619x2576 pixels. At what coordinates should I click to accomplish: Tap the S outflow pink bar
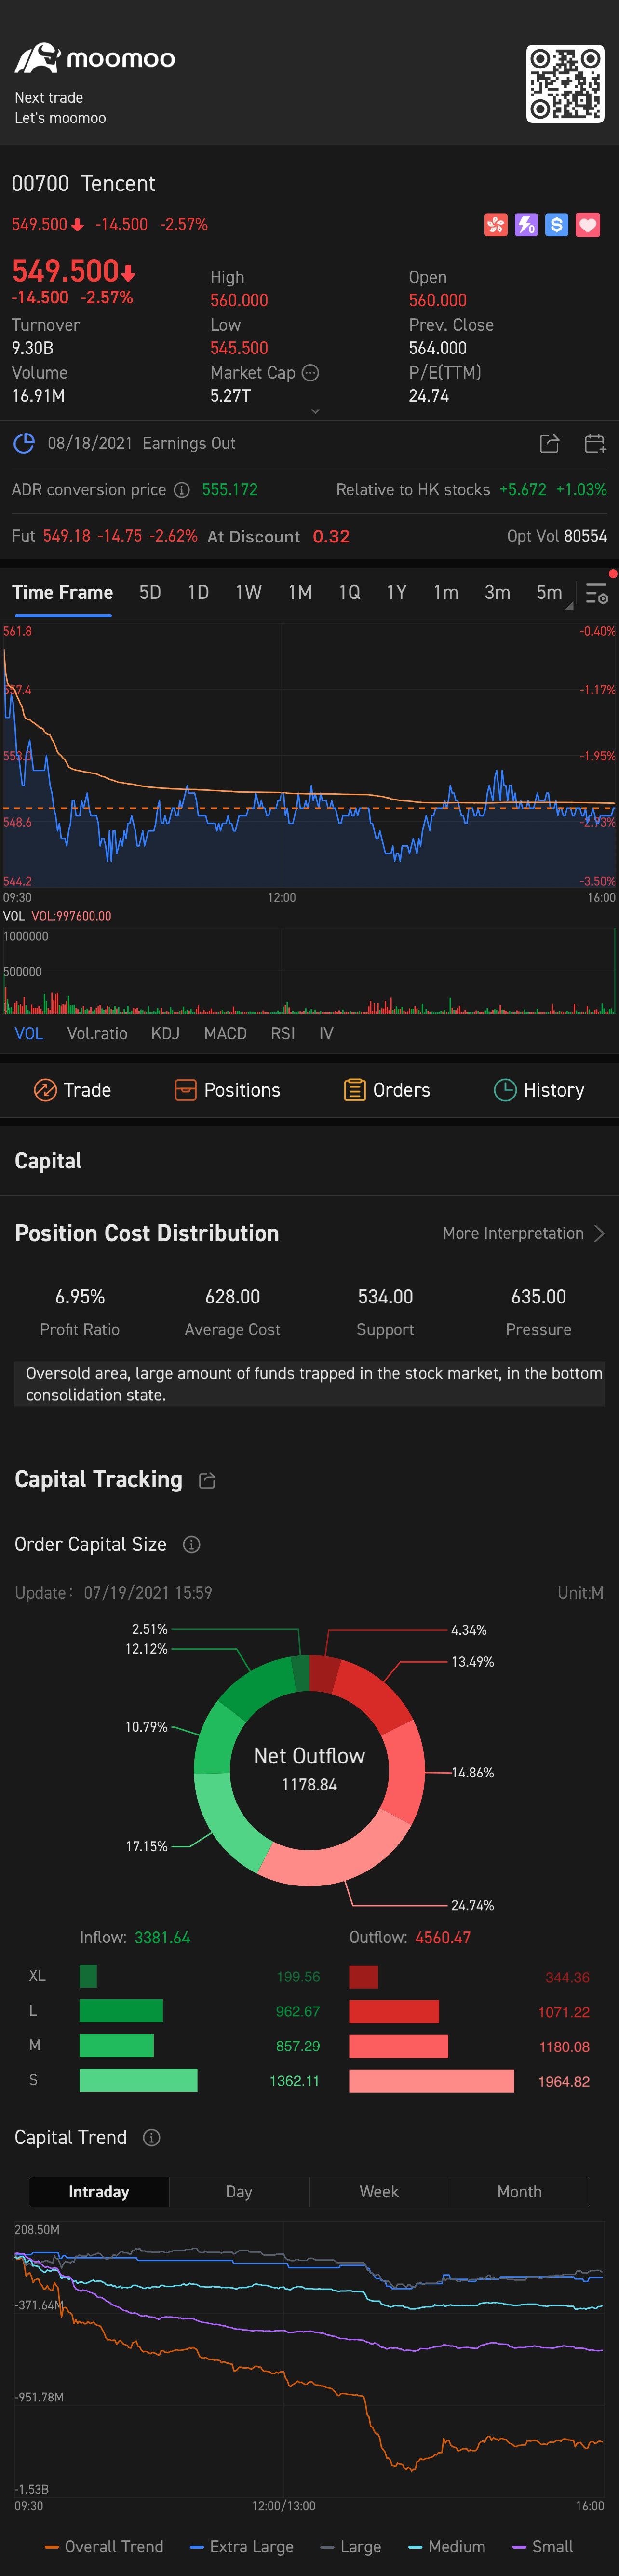431,2081
